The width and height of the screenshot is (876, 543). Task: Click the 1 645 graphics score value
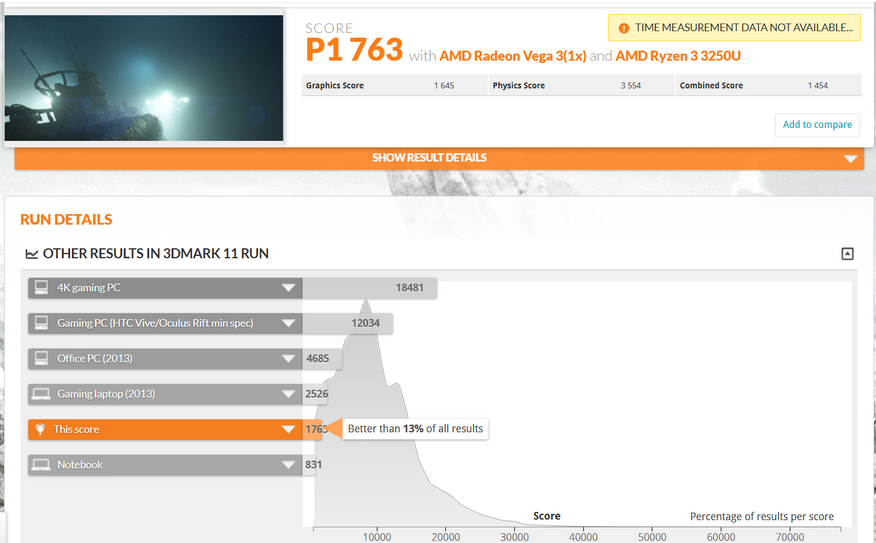(444, 85)
